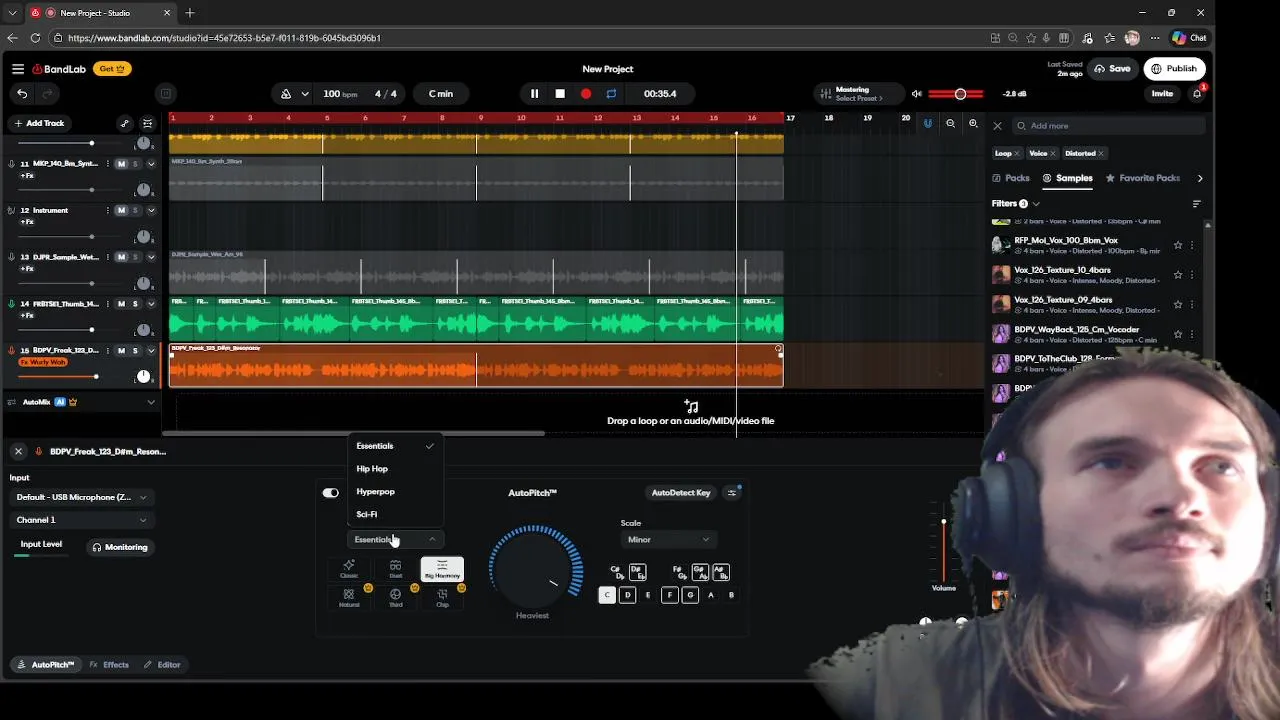Choose the Big Harmony AutoPitch effect

(442, 569)
